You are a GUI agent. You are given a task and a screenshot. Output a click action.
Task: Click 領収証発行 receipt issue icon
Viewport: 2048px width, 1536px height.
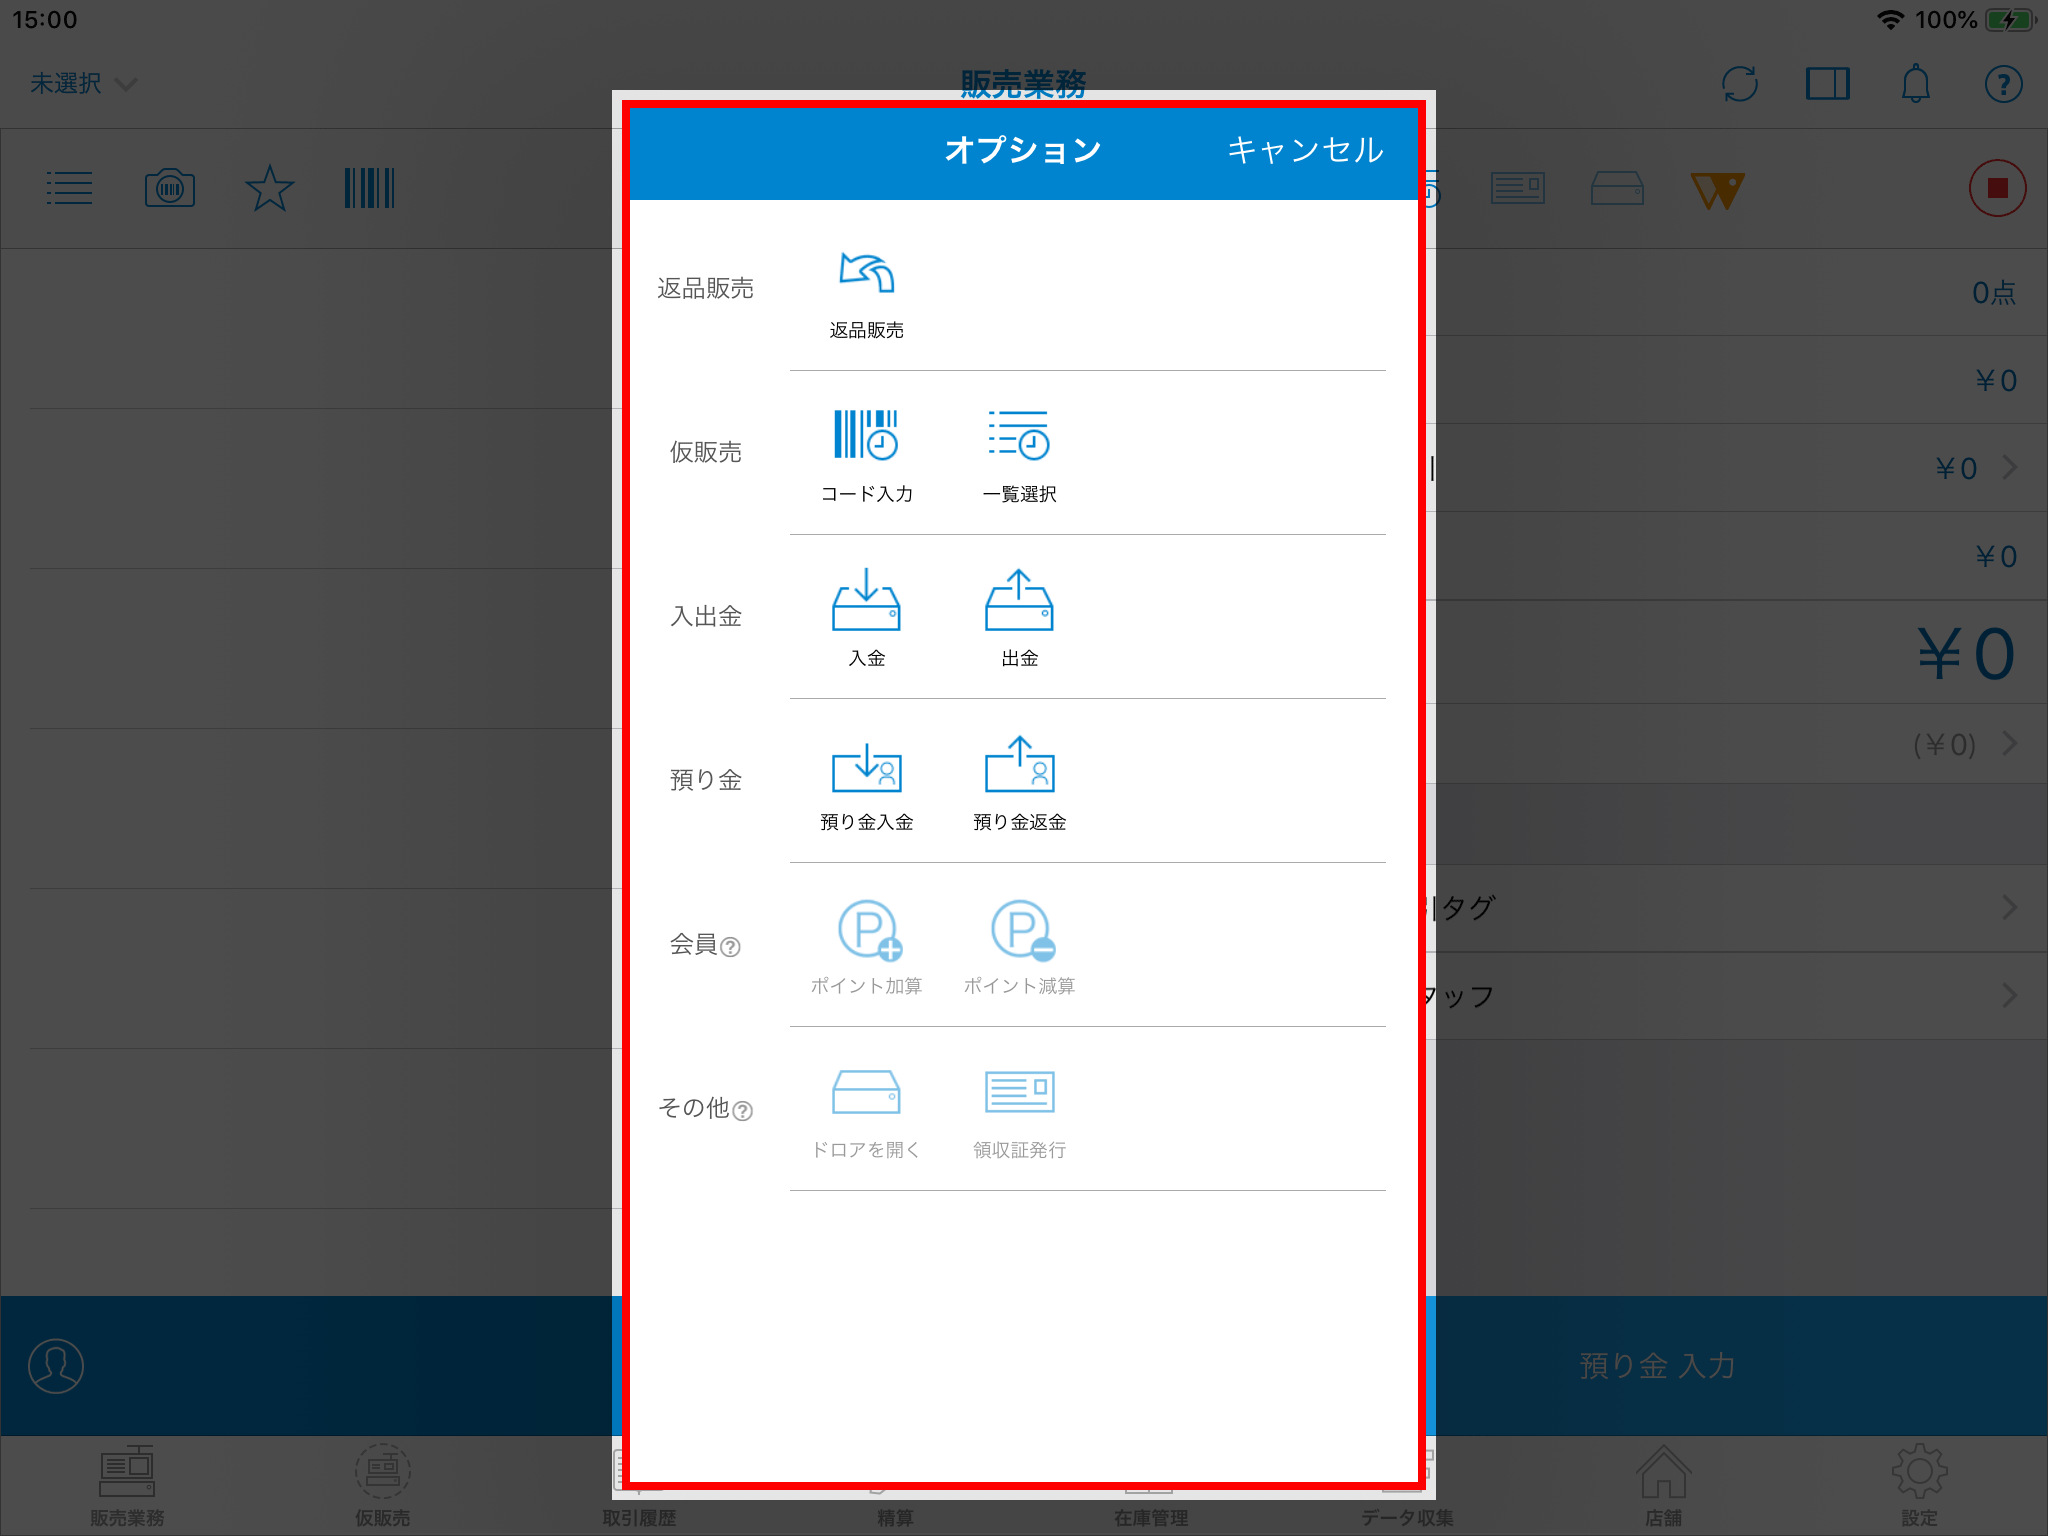(1019, 1093)
